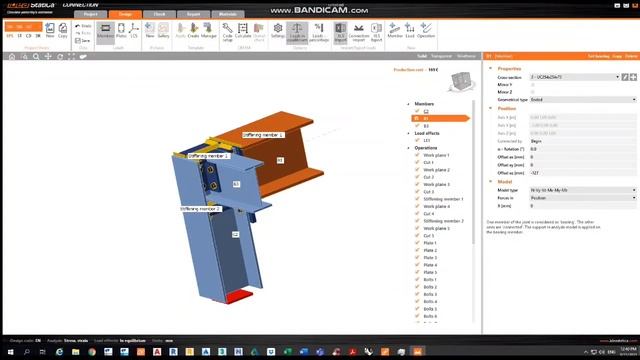Collapse the Properties section
Screen dimensions: 640x360
tap(491, 69)
